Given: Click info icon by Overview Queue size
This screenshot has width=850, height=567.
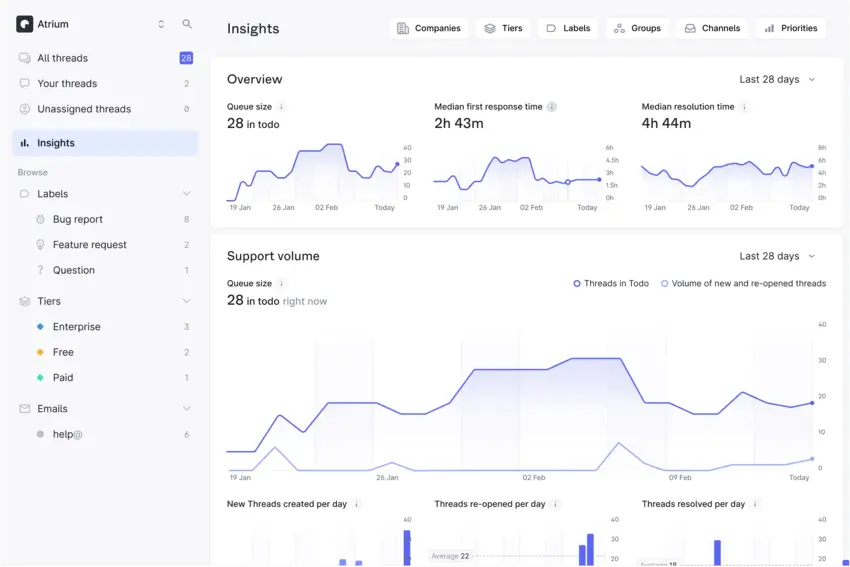Looking at the screenshot, I should coord(281,107).
